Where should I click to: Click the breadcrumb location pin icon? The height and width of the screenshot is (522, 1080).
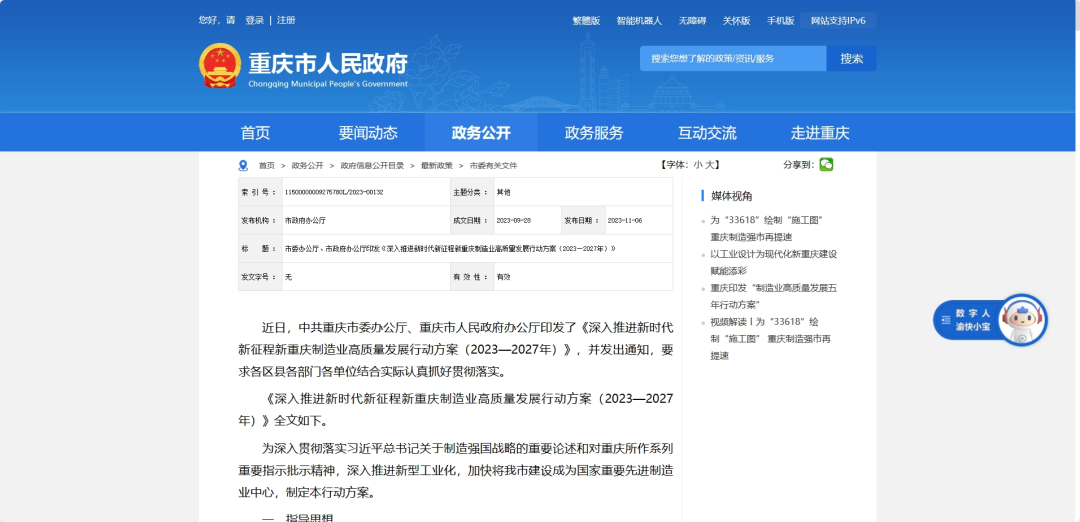(x=243, y=165)
